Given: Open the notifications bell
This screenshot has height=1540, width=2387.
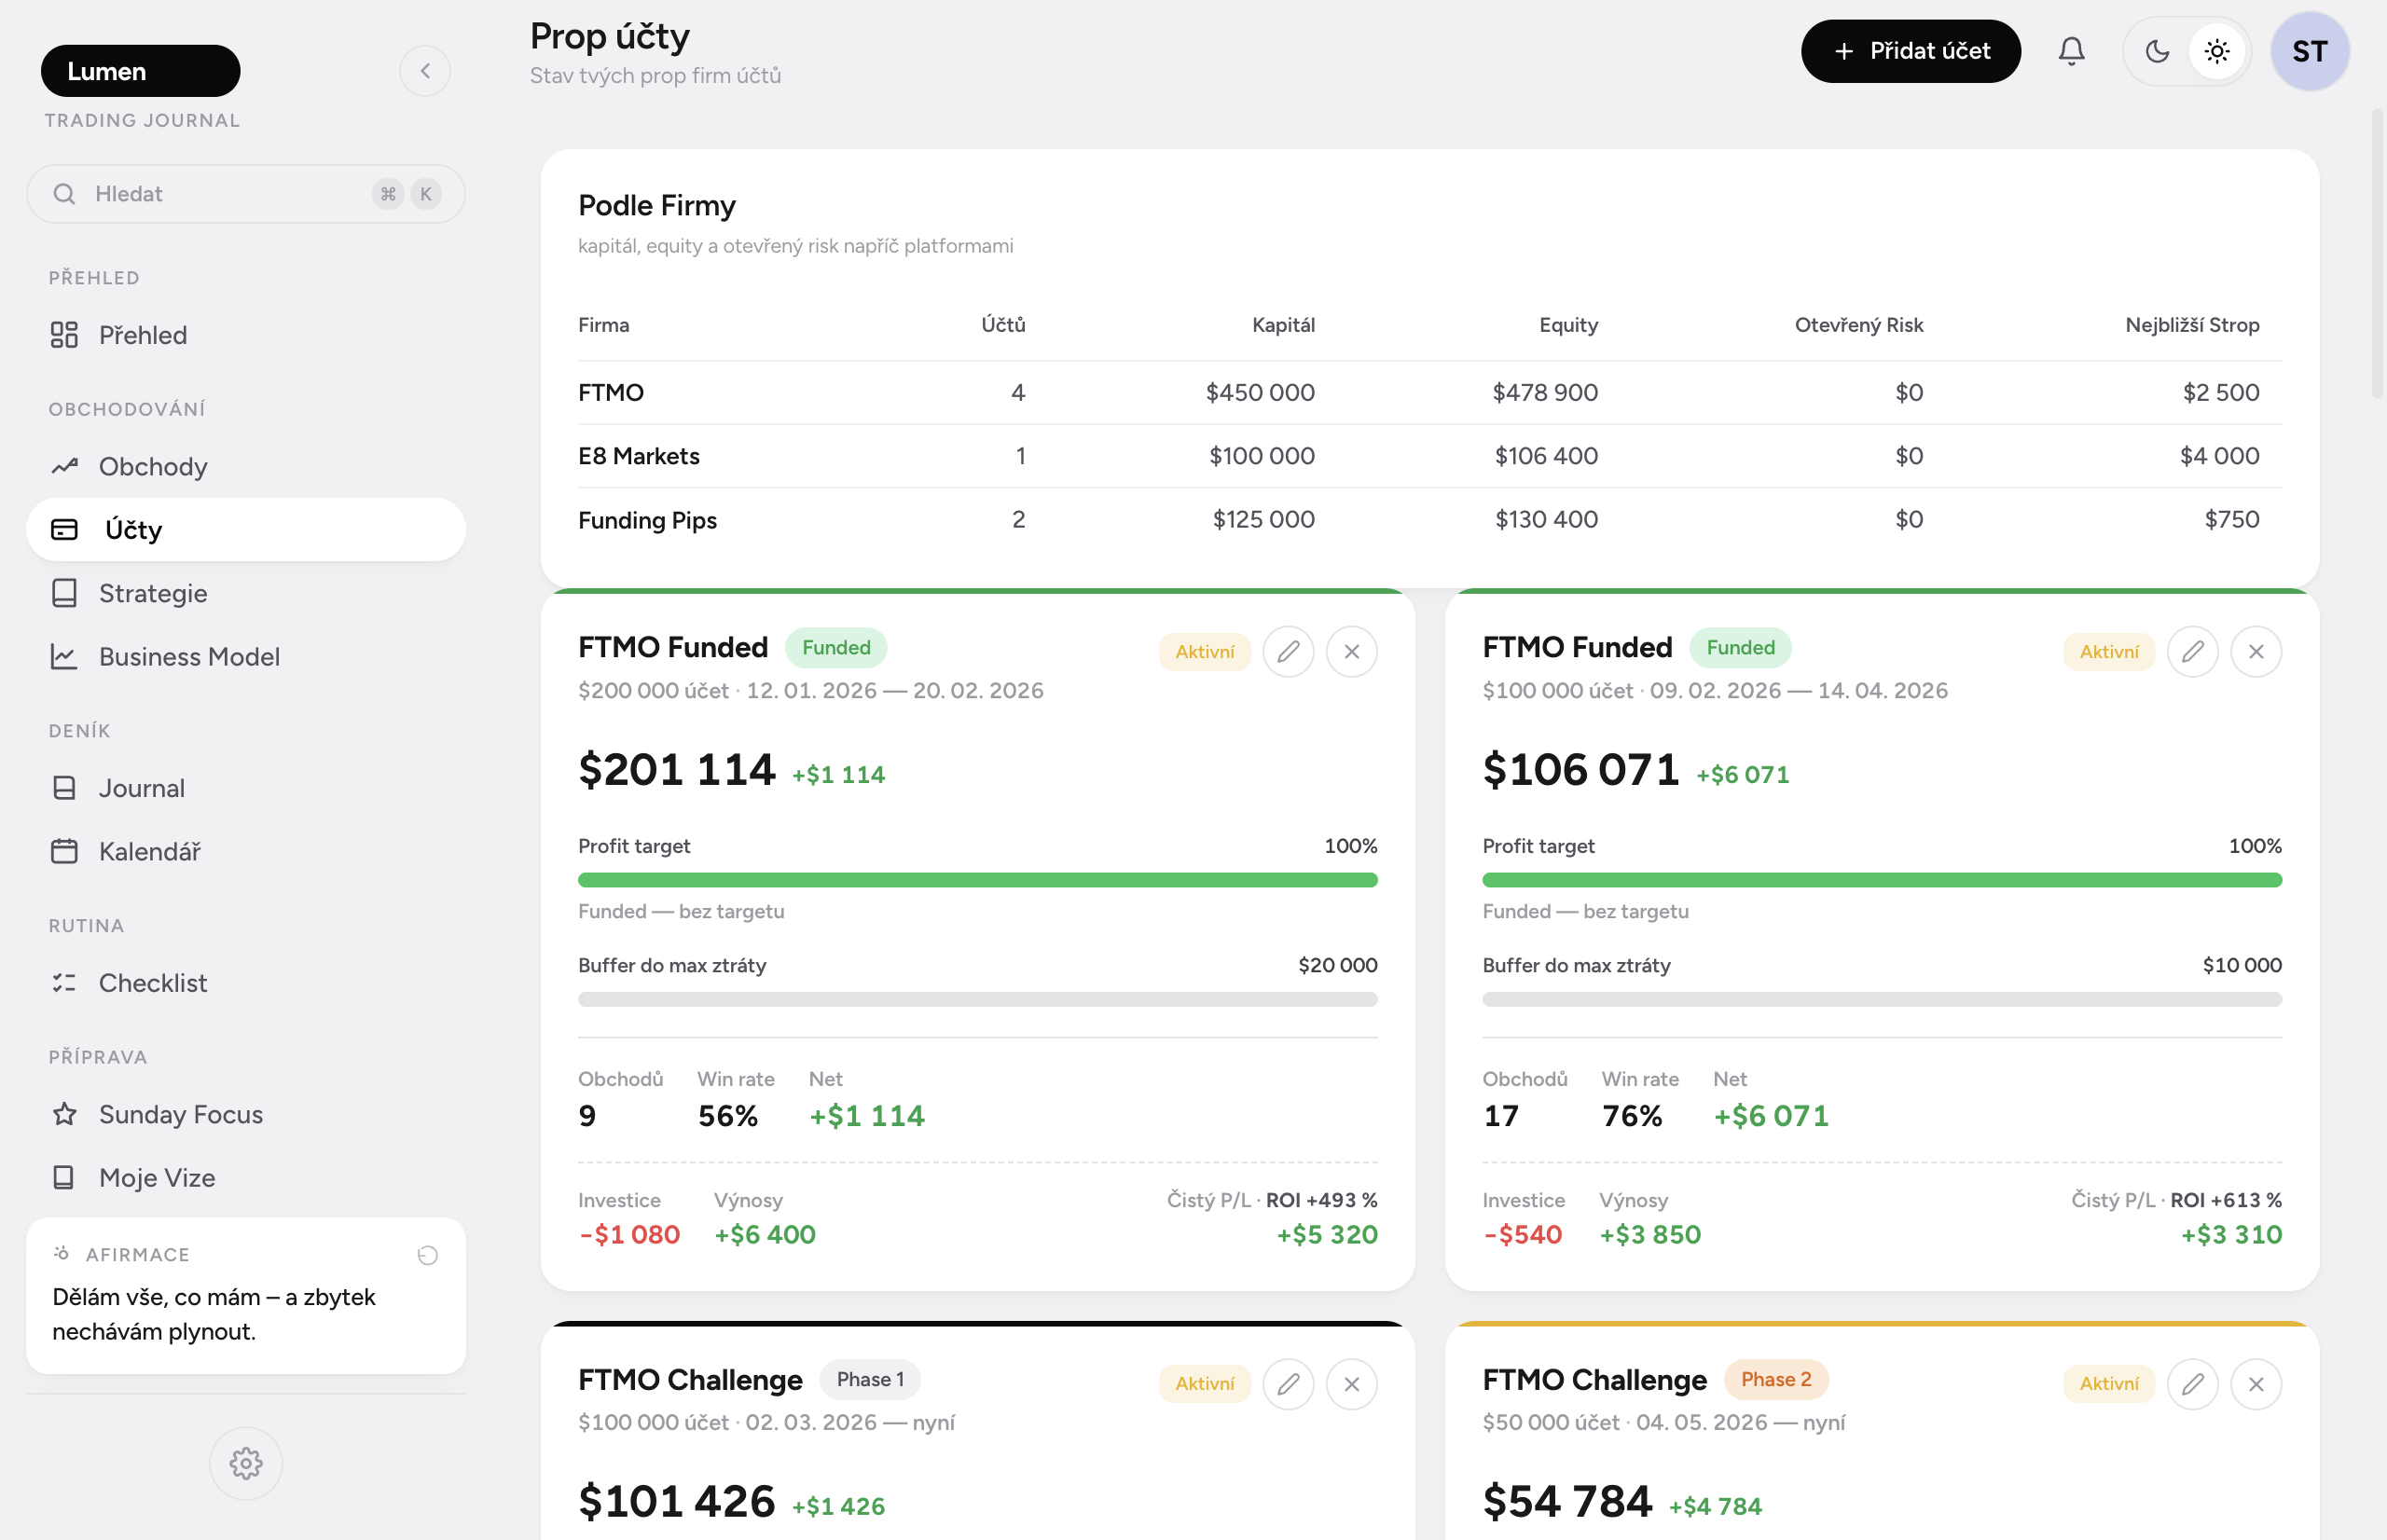Looking at the screenshot, I should pos(2071,51).
